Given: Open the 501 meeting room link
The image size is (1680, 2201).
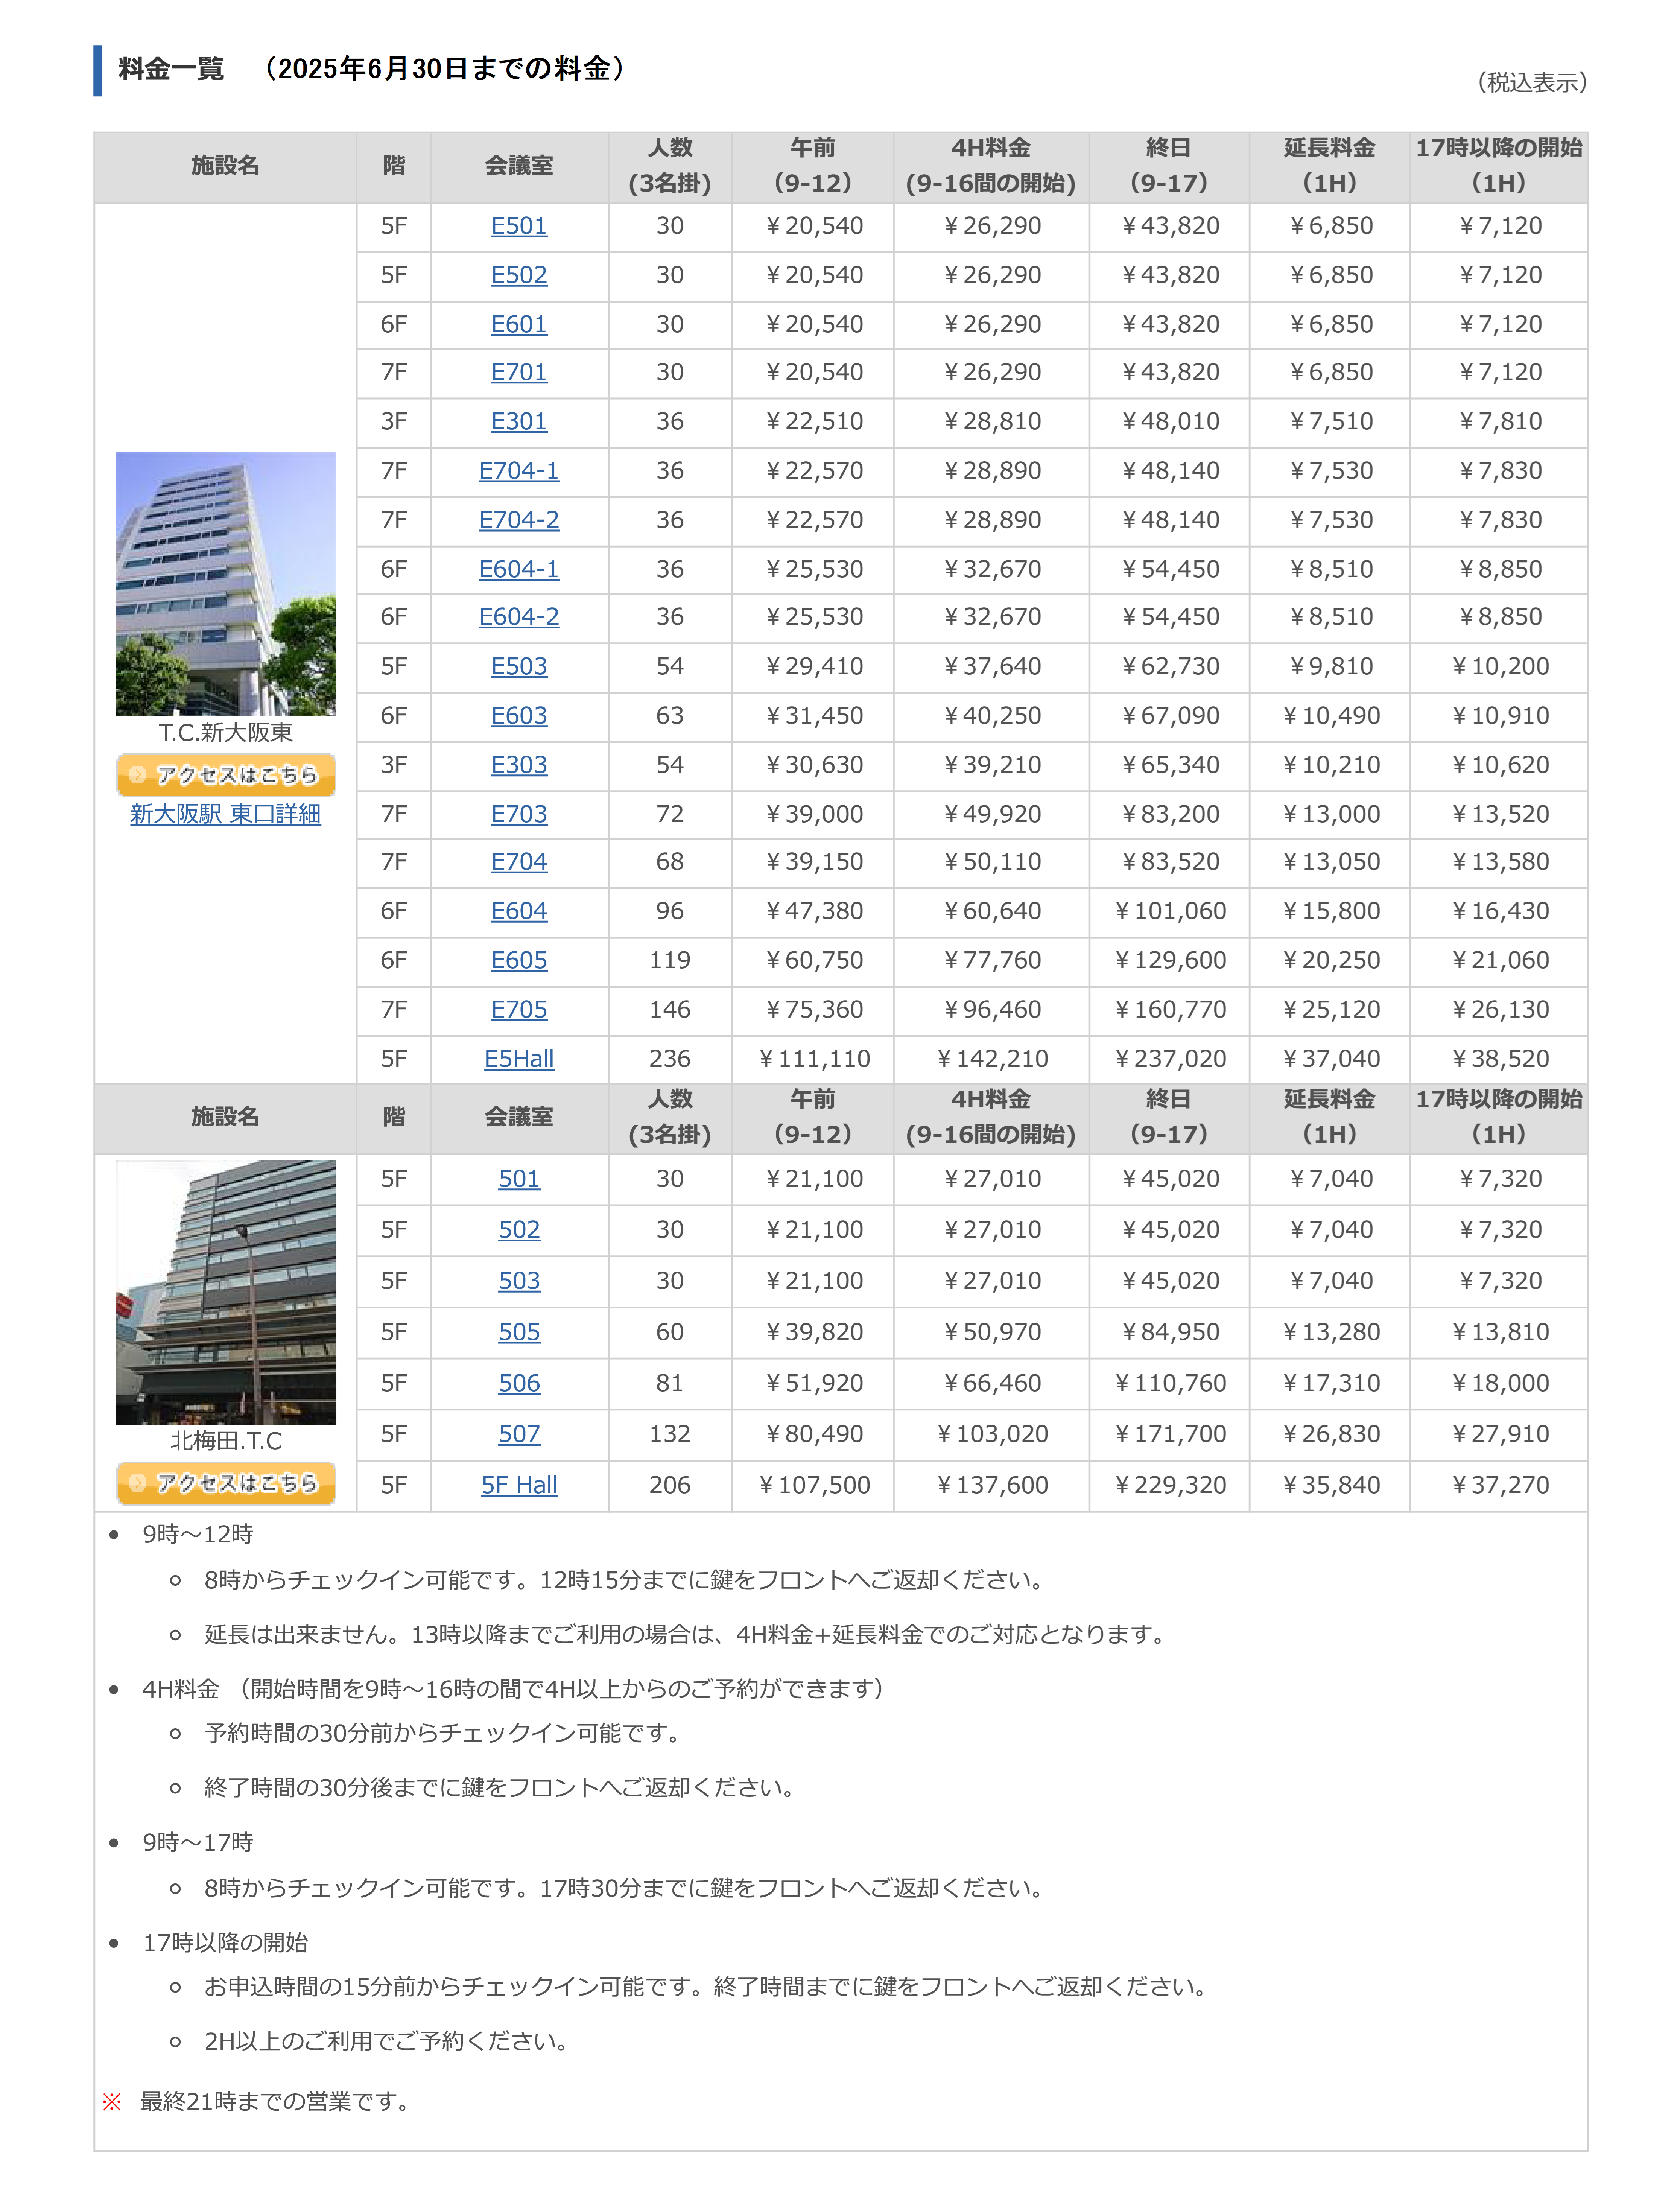Looking at the screenshot, I should (x=519, y=1179).
